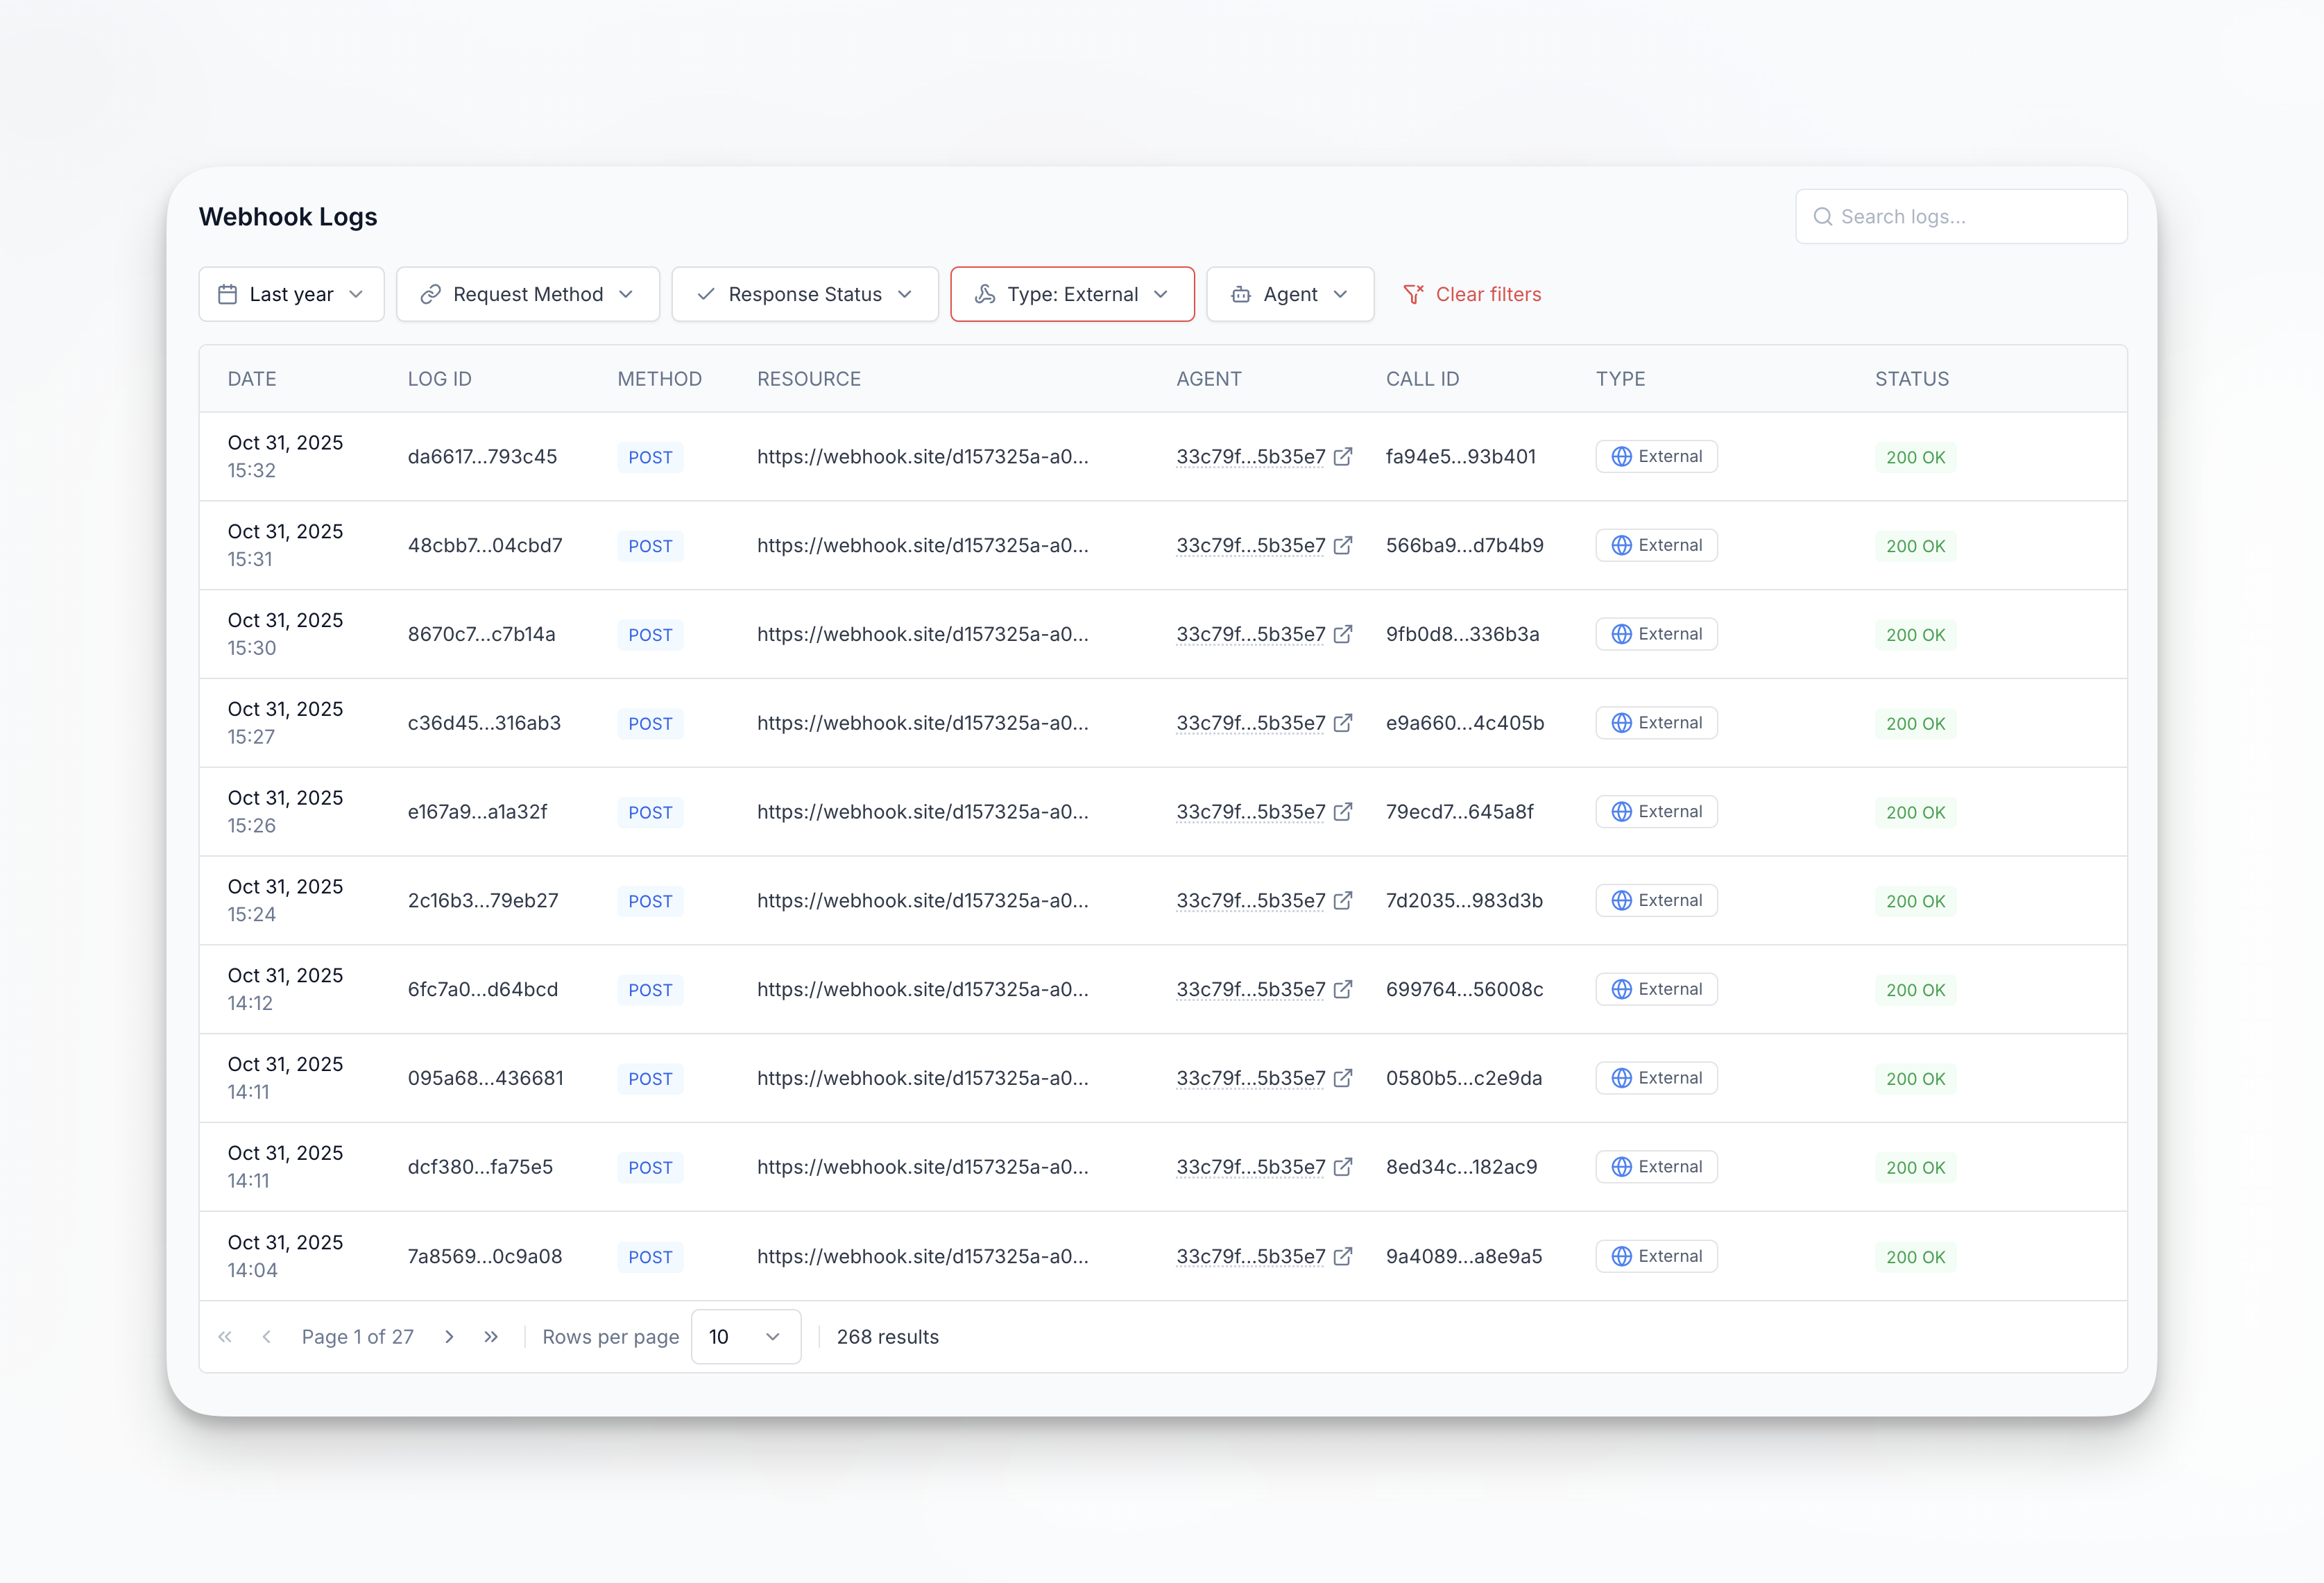Open the agent link icon in the 15:27 row
This screenshot has height=1583, width=2324.
coord(1343,722)
